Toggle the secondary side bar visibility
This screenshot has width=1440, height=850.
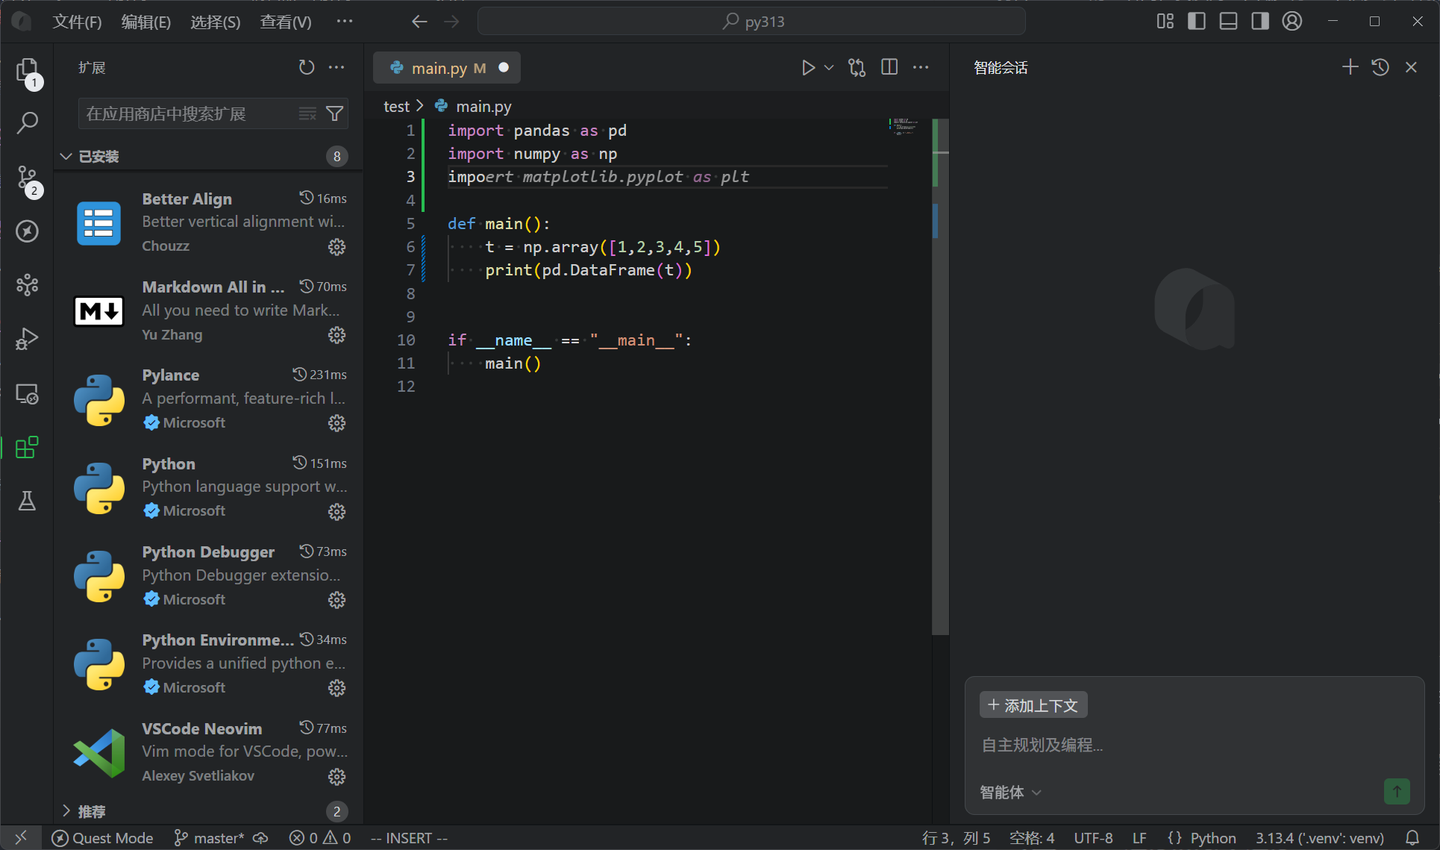[1260, 21]
